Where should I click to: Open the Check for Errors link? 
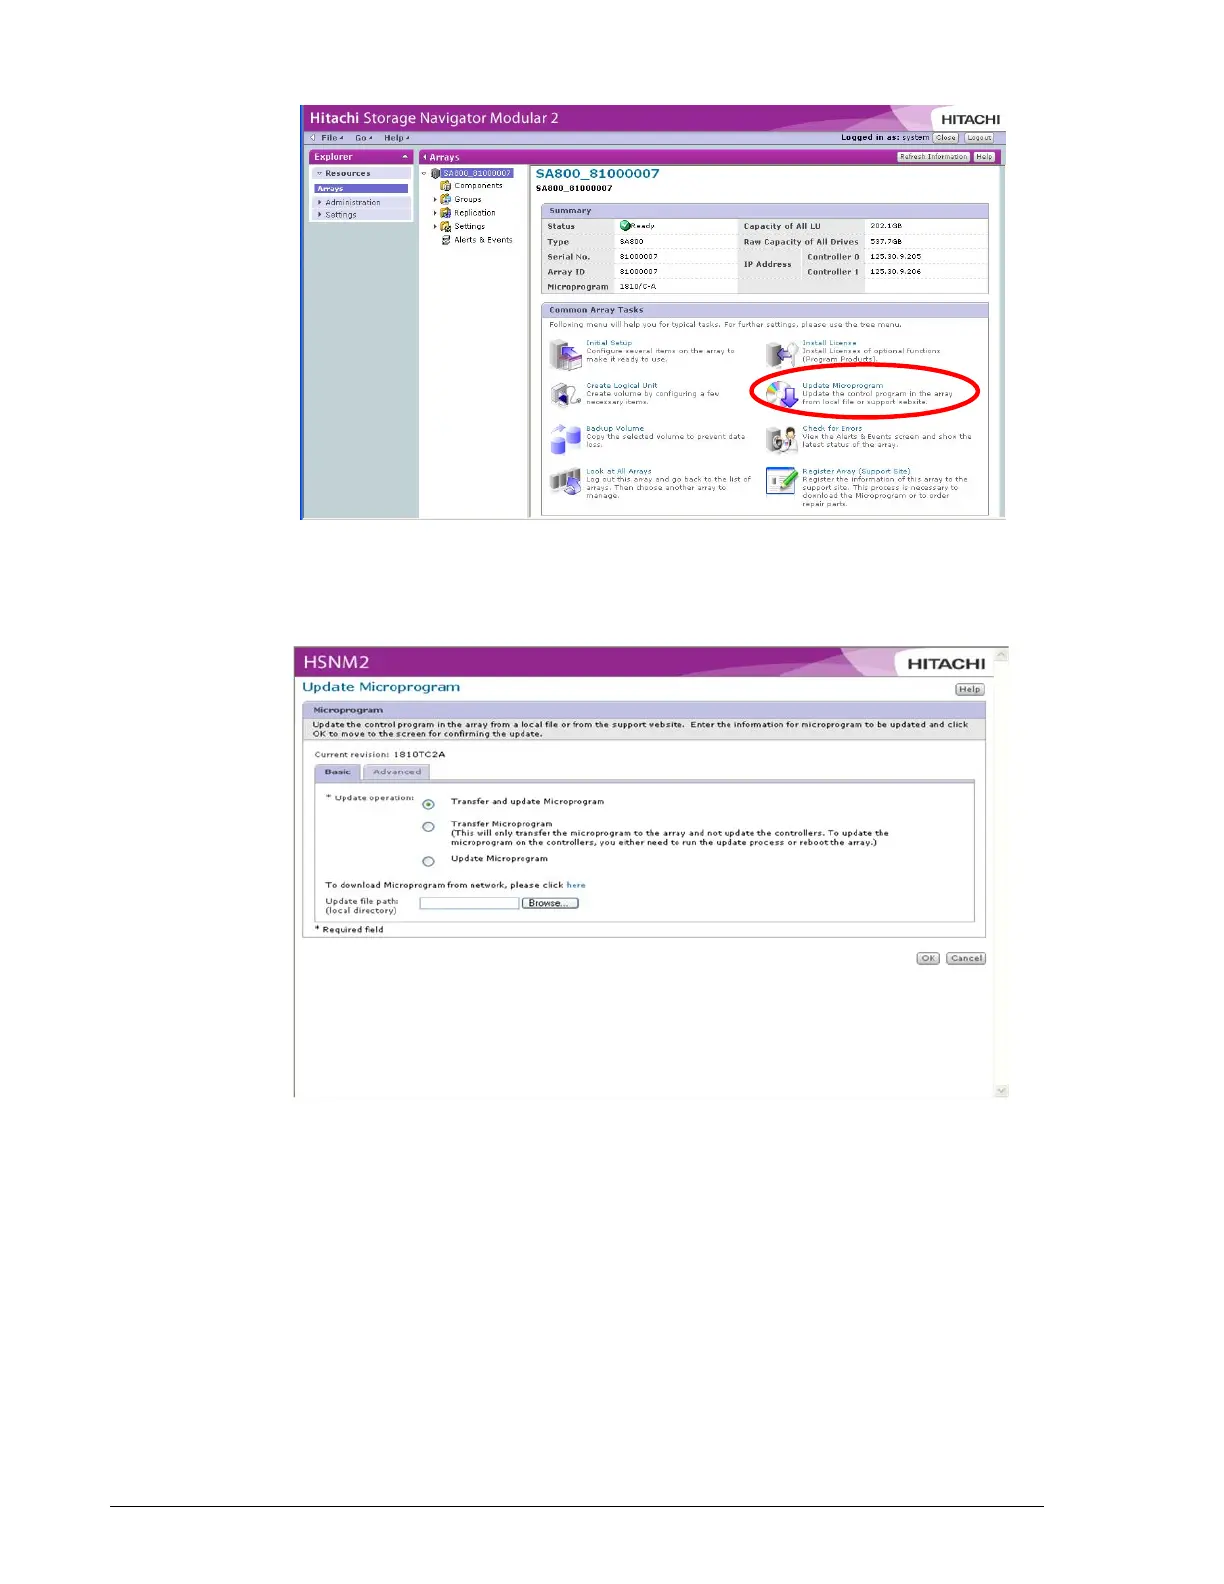point(832,429)
